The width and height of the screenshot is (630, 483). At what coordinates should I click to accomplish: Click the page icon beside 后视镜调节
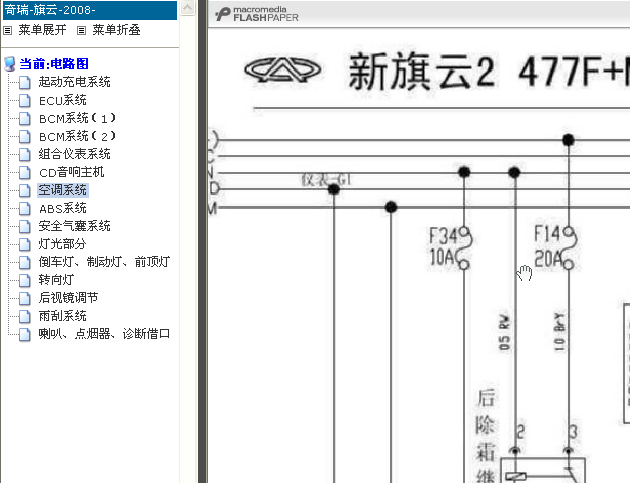[25, 298]
